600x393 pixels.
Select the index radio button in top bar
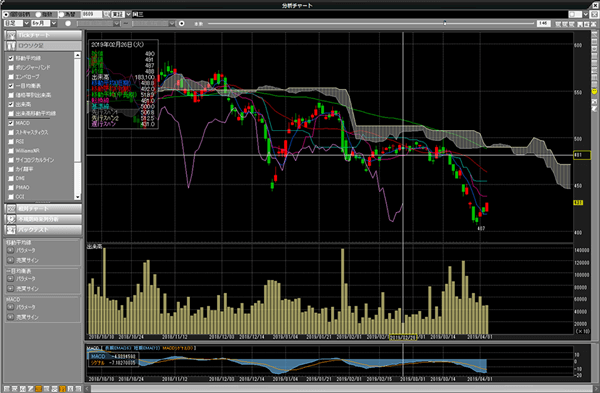(38, 15)
